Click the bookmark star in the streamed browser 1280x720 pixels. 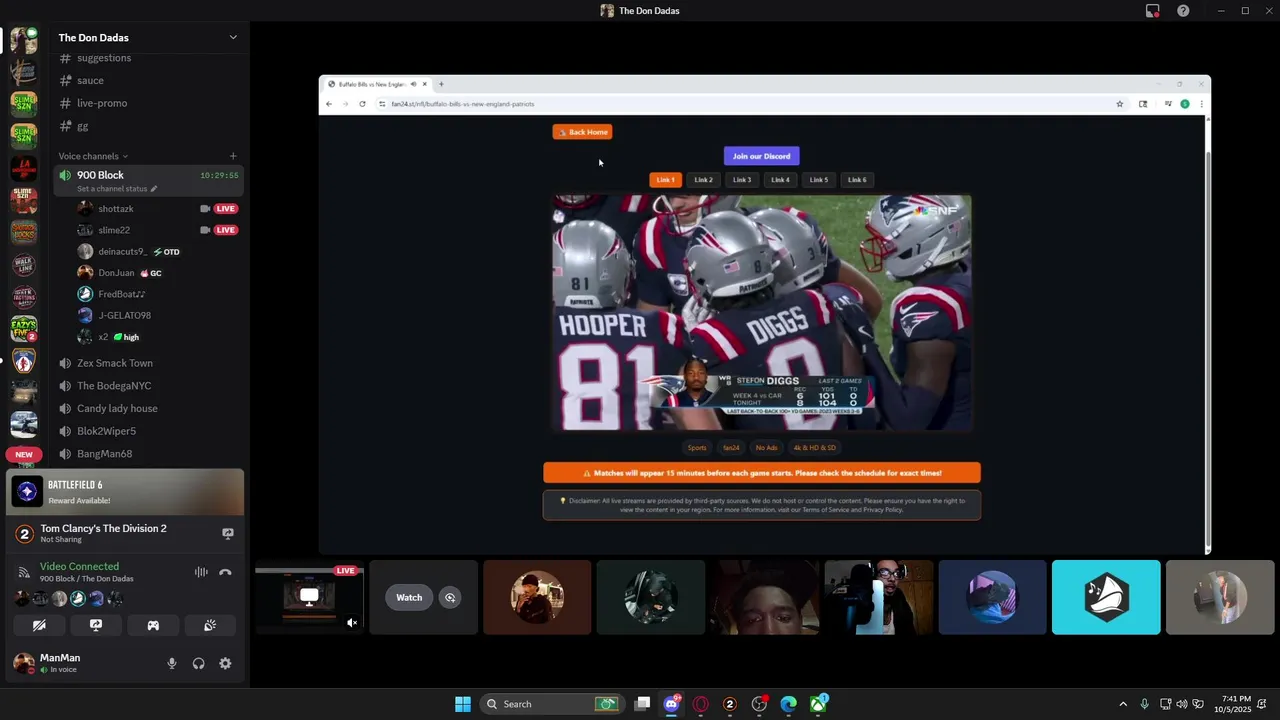tap(1120, 104)
